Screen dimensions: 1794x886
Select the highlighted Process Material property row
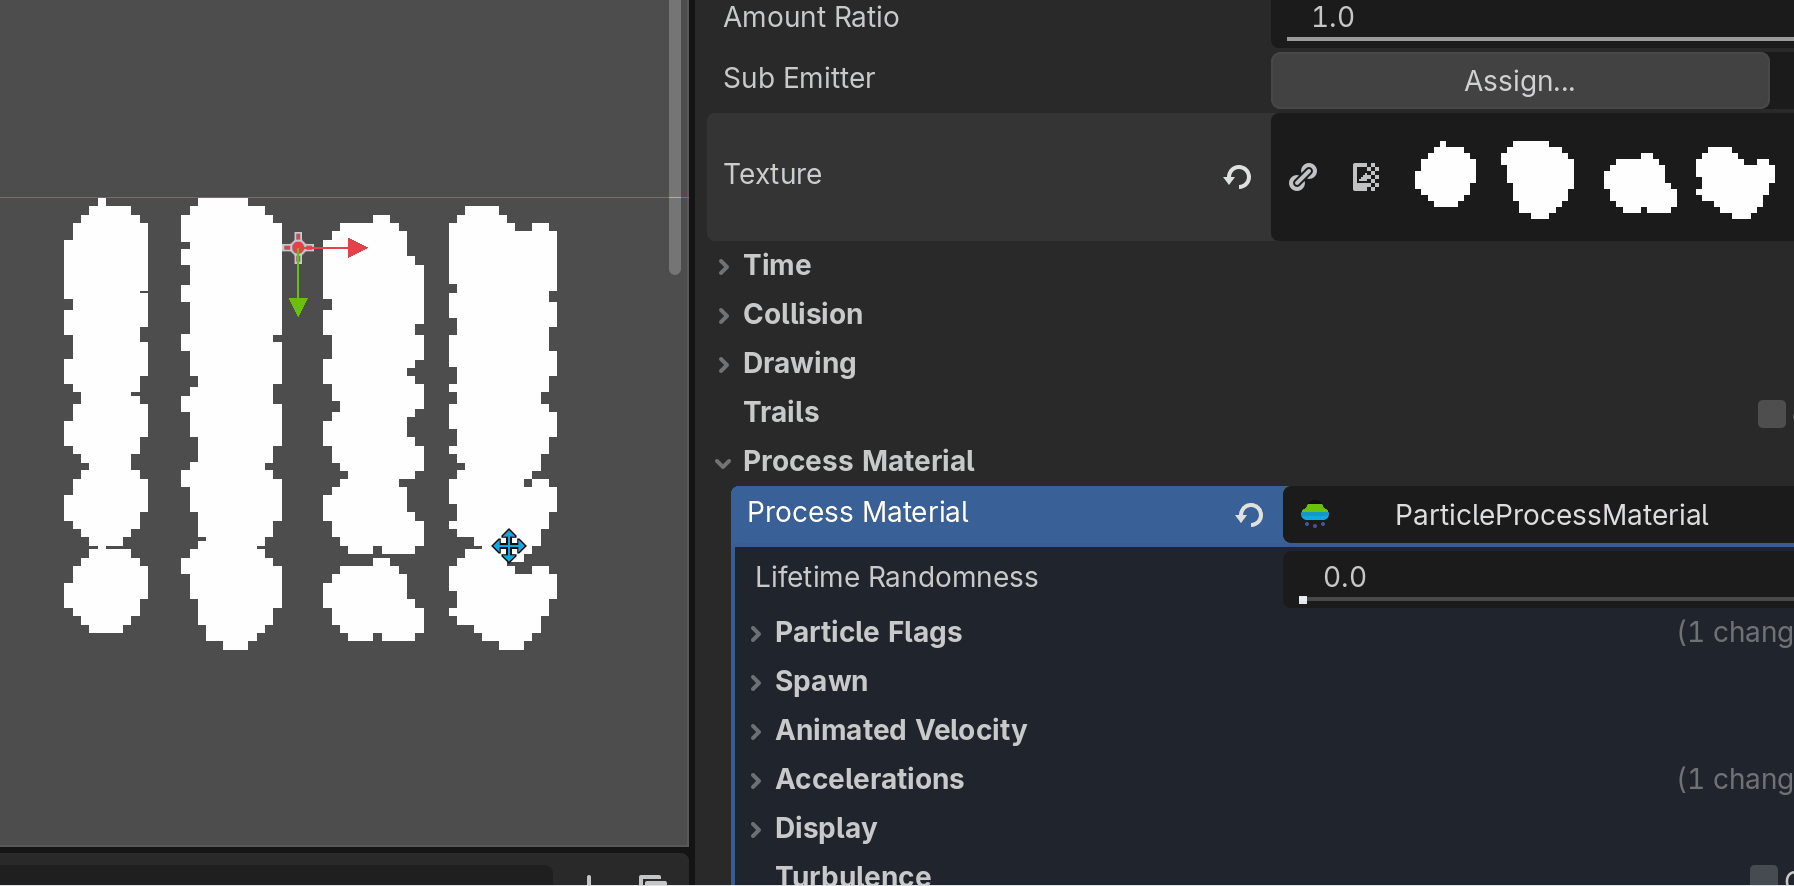coord(1008,515)
